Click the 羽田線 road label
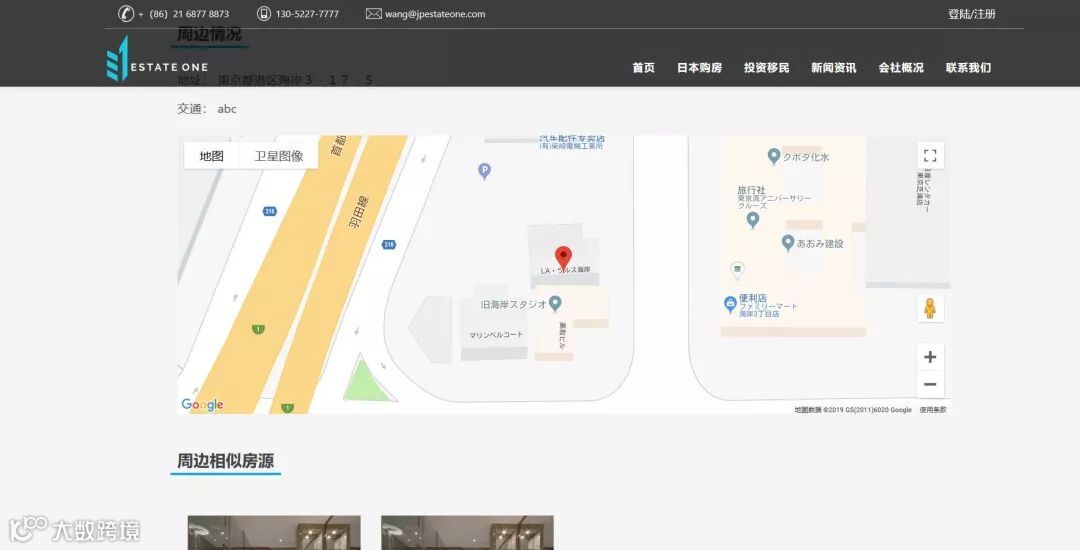 click(x=359, y=213)
